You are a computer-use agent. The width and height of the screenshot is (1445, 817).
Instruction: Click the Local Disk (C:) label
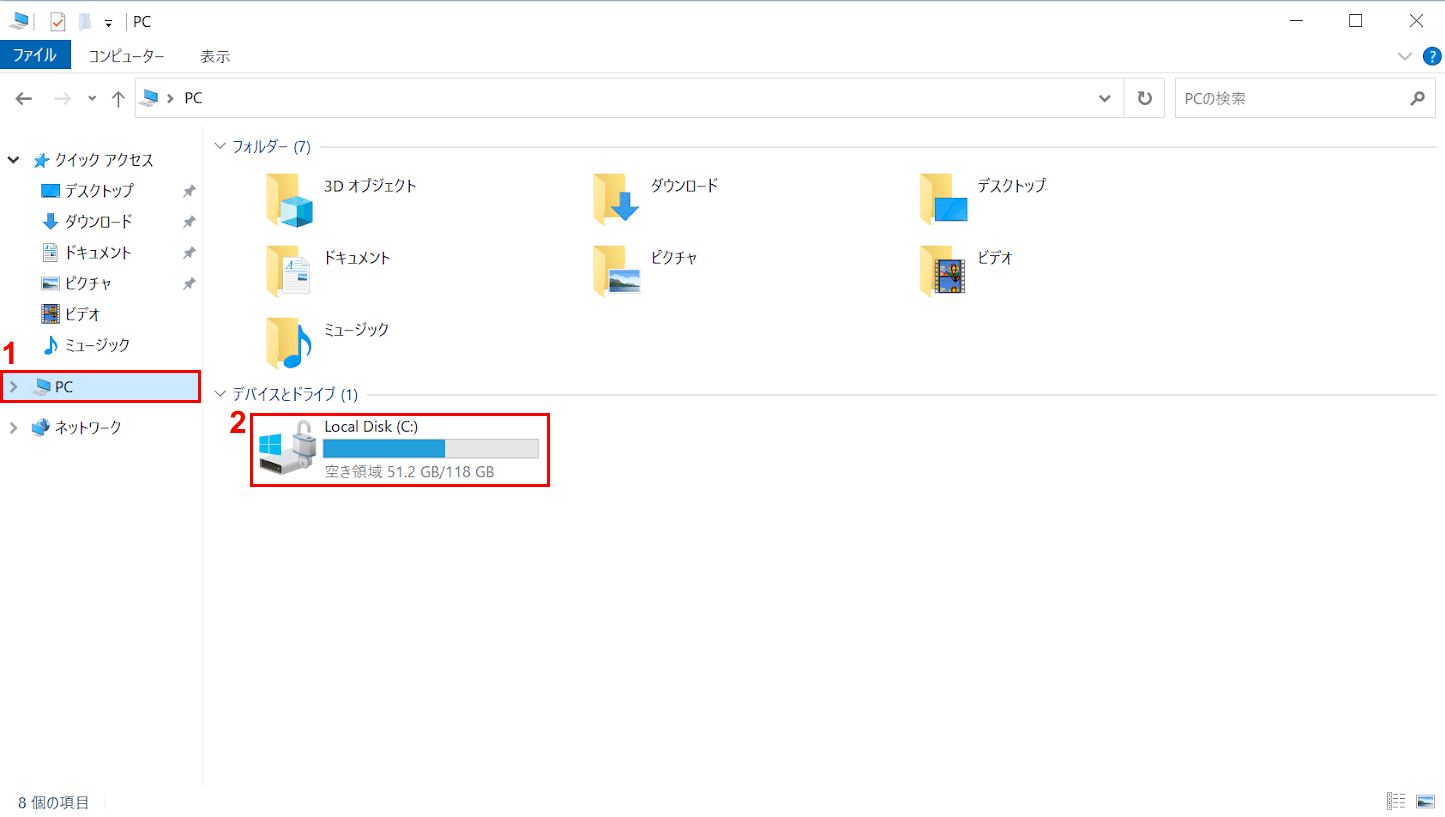371,426
